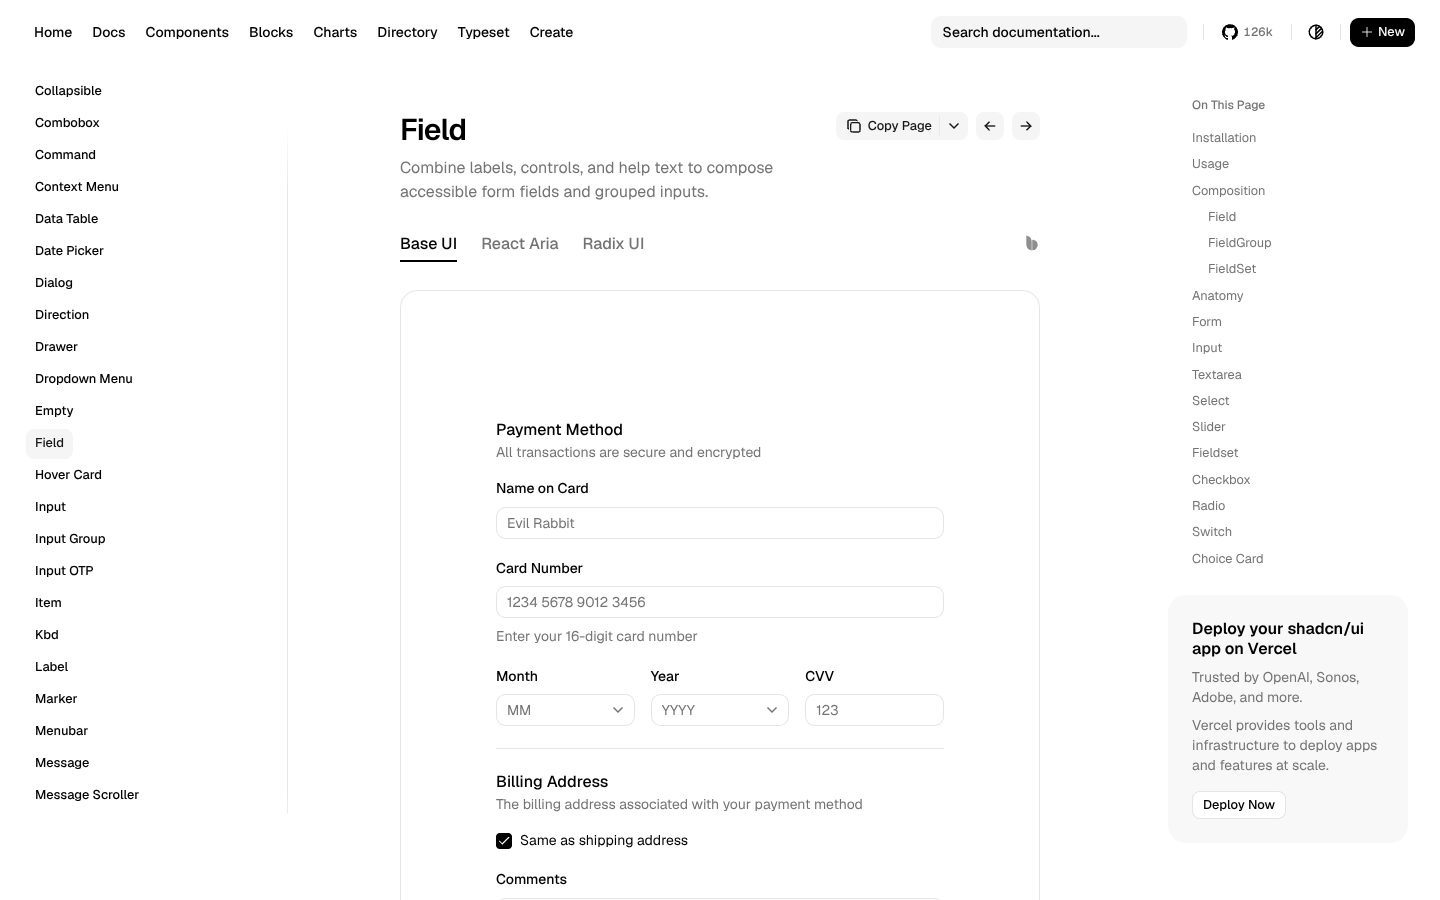
Task: Click the Deploy Now button
Action: coord(1239,805)
